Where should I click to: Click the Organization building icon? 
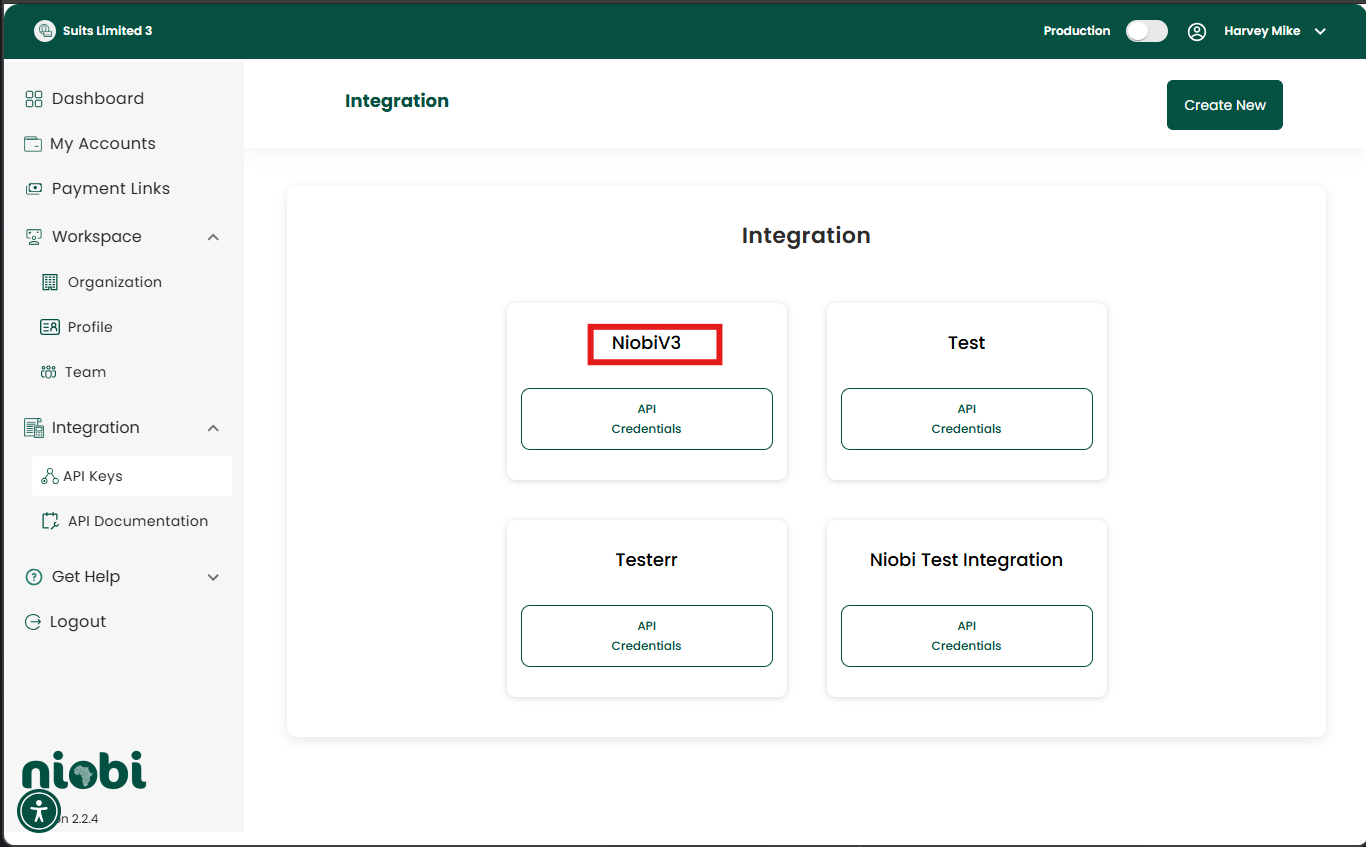point(49,281)
